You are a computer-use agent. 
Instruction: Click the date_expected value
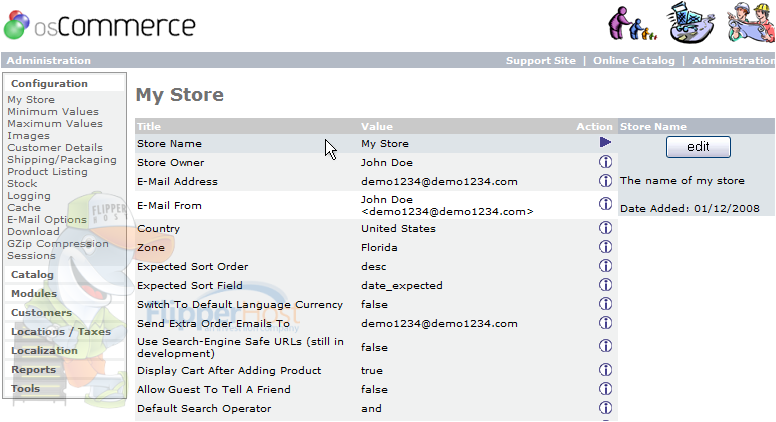402,285
